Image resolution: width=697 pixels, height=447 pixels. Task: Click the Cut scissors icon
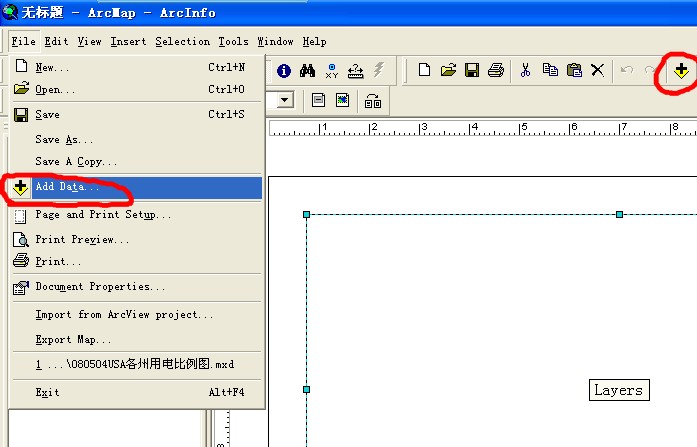525,70
